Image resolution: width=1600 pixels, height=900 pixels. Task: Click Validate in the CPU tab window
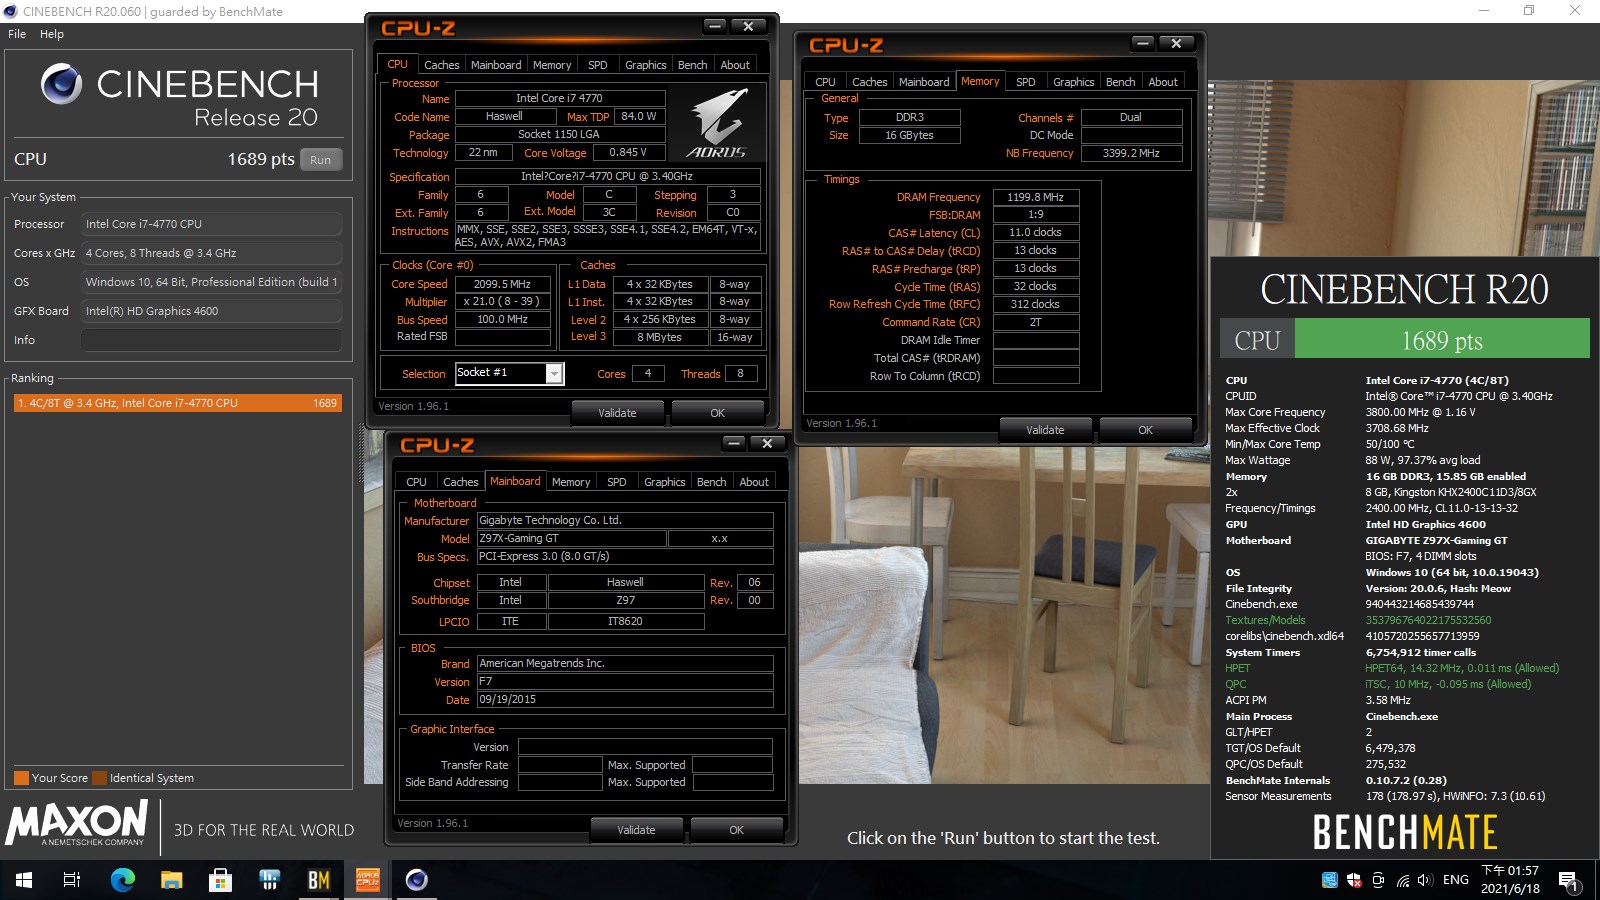point(617,413)
